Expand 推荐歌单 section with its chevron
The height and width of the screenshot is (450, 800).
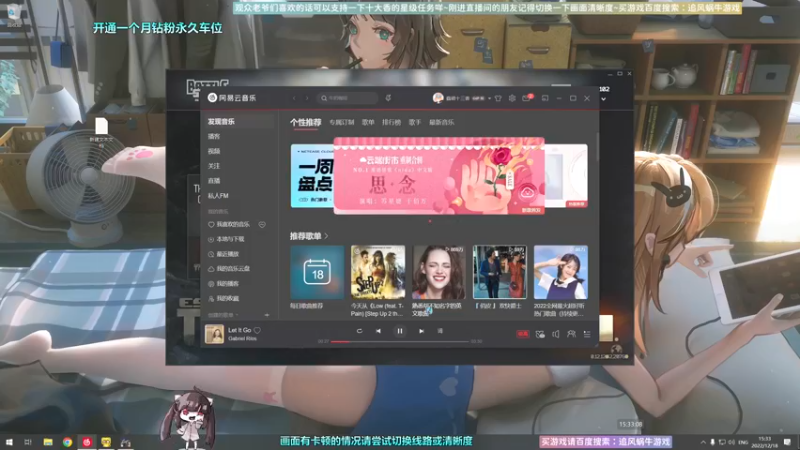tap(326, 236)
